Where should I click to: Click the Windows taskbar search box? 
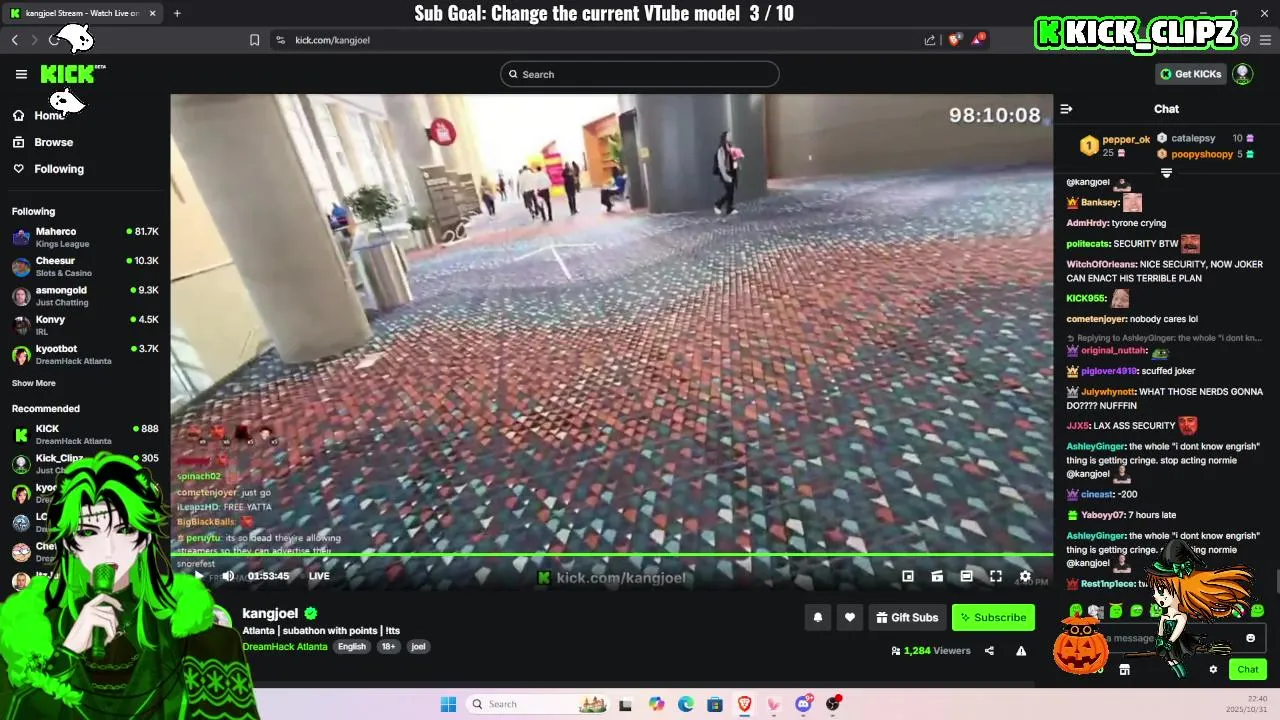coord(538,704)
